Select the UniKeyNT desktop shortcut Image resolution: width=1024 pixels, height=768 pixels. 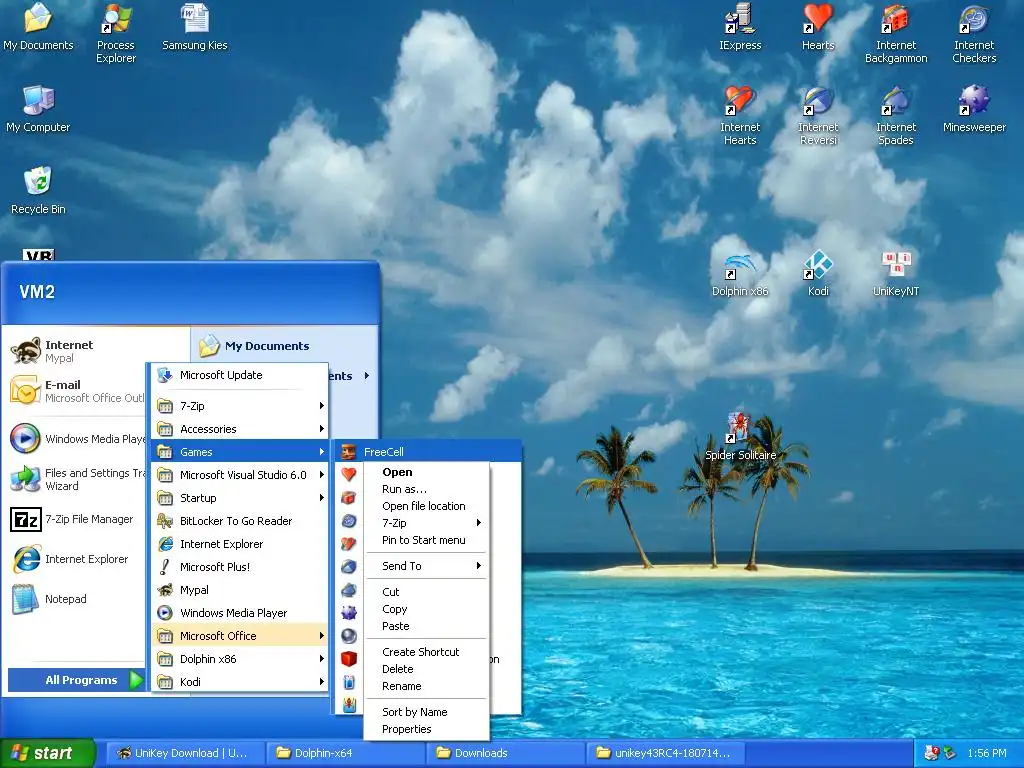(x=896, y=274)
